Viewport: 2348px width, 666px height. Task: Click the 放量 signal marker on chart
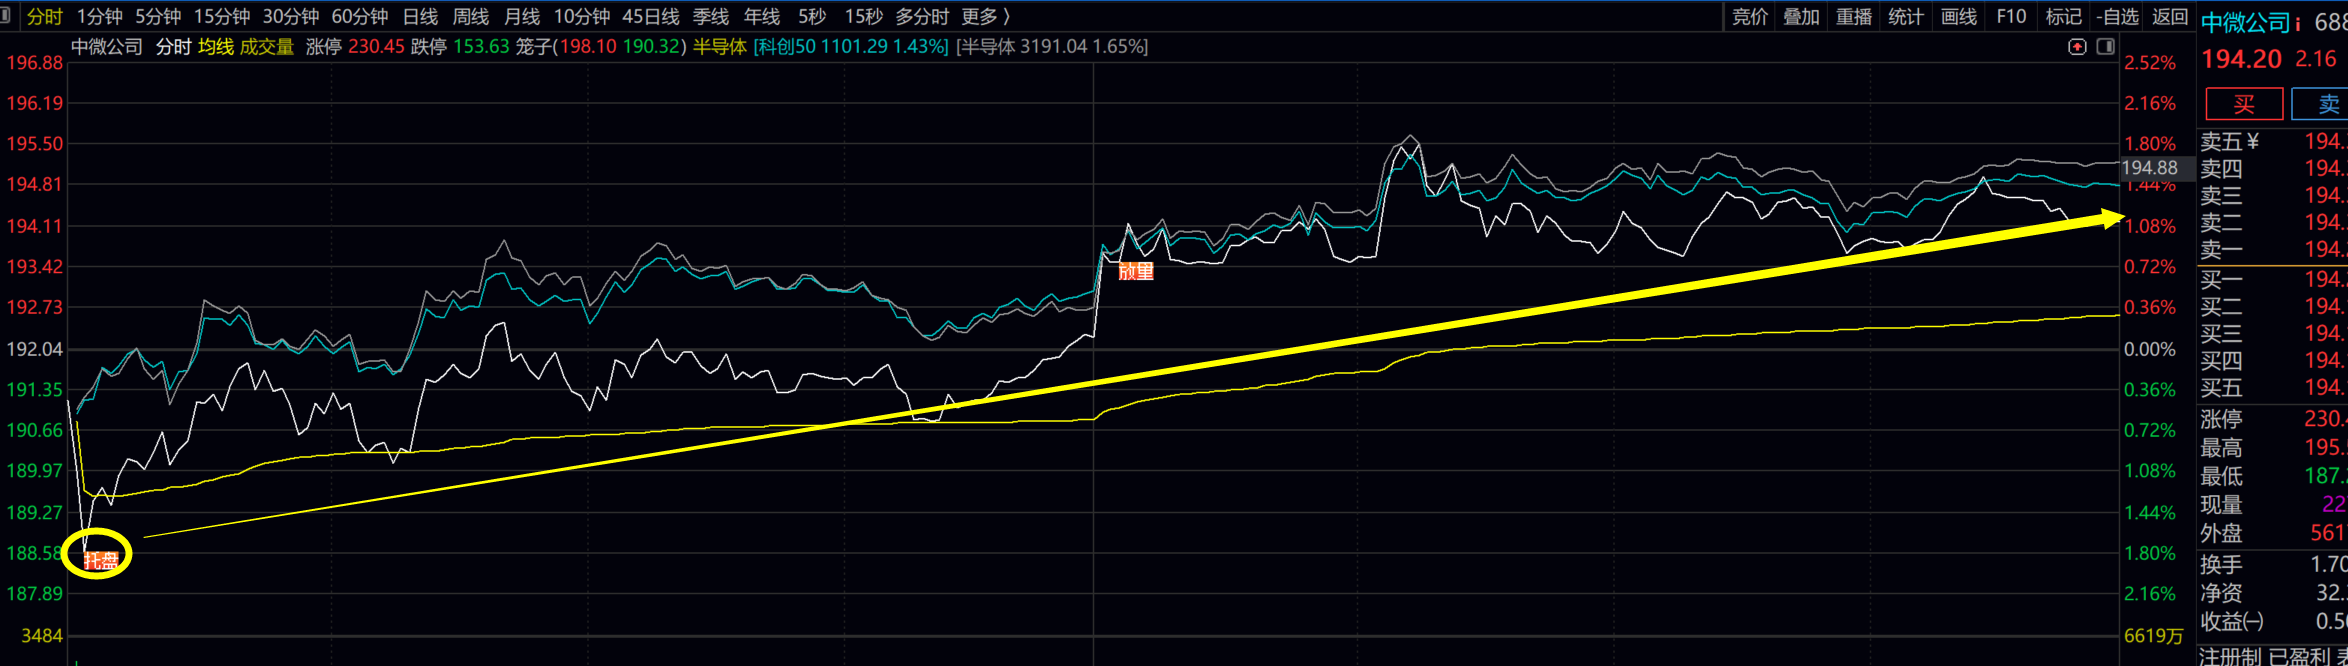[x=1136, y=271]
